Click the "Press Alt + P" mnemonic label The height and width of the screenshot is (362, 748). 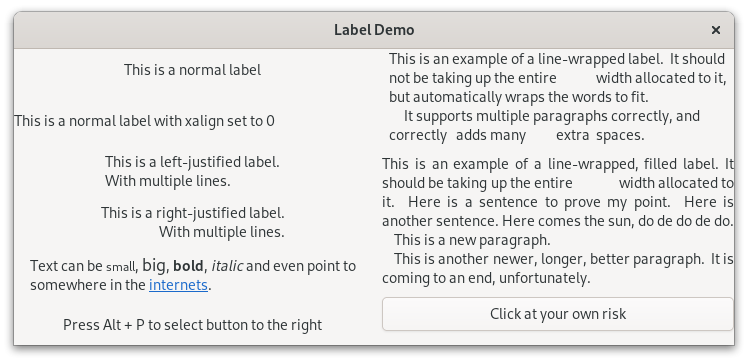193,325
